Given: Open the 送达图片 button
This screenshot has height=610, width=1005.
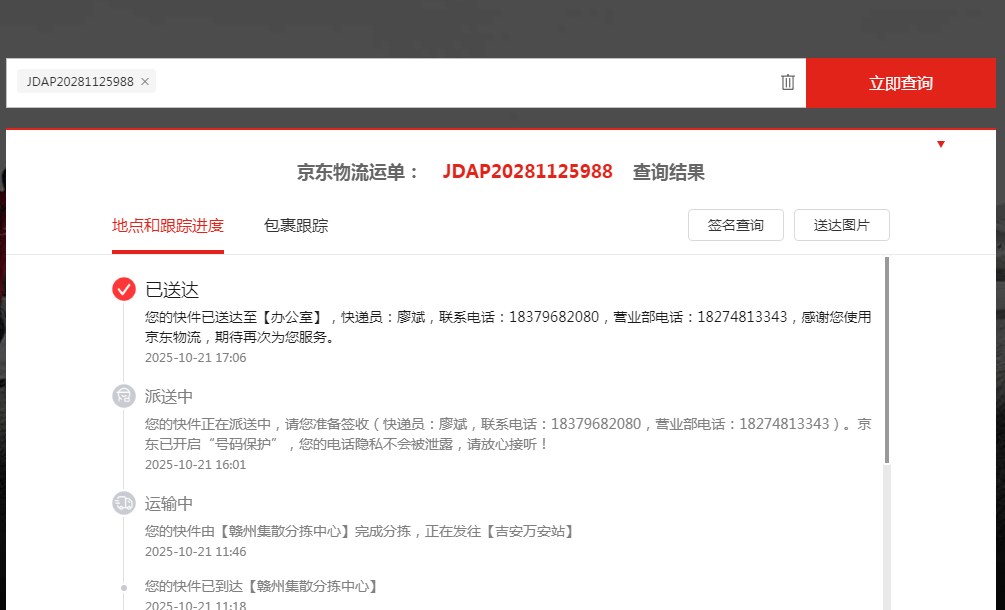Looking at the screenshot, I should tap(841, 225).
